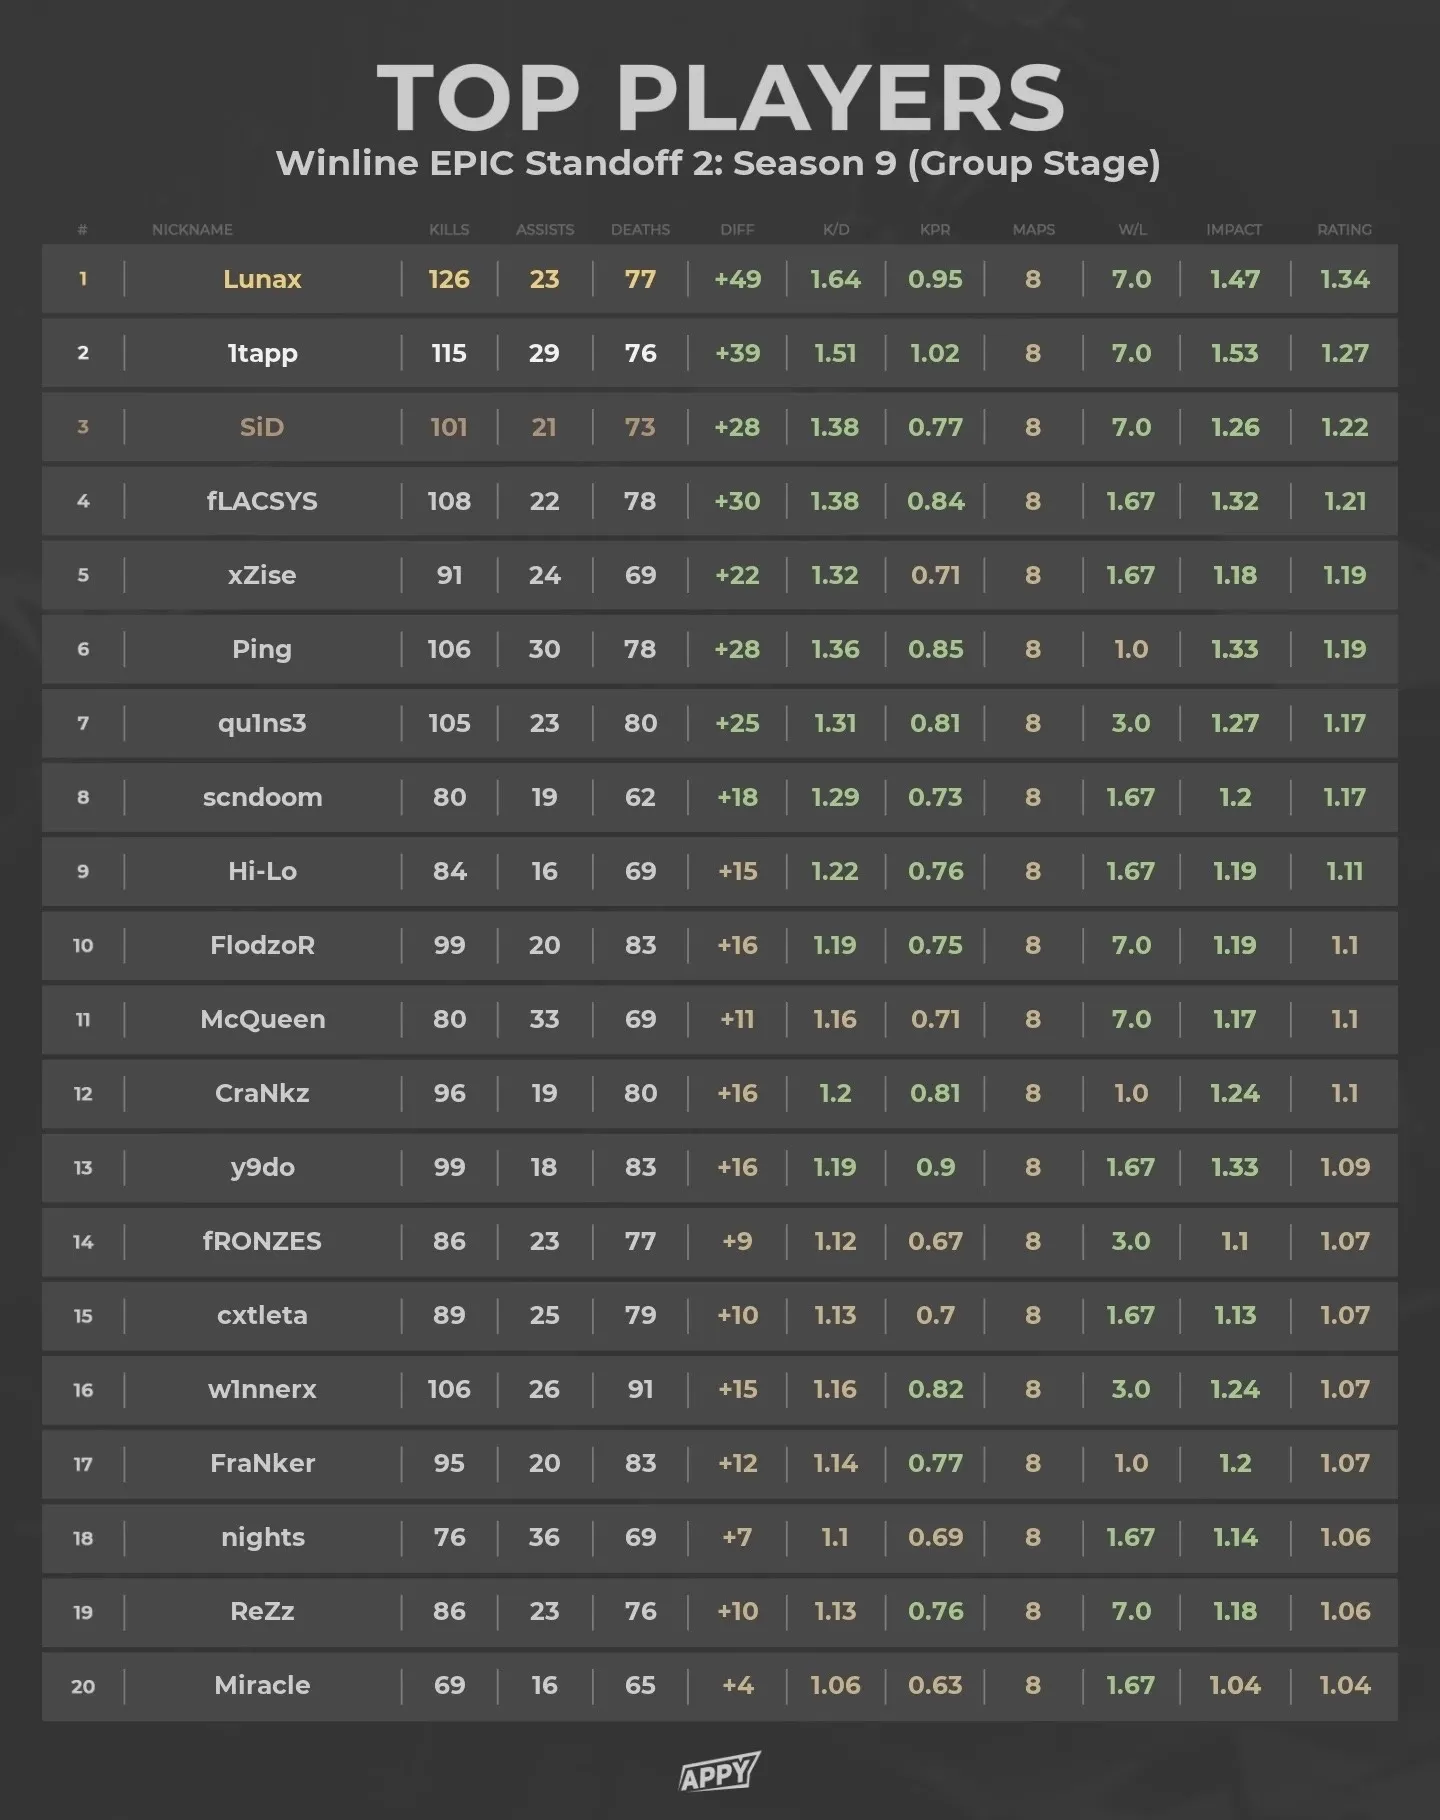Select the nickname CraNkz

[x=262, y=1093]
